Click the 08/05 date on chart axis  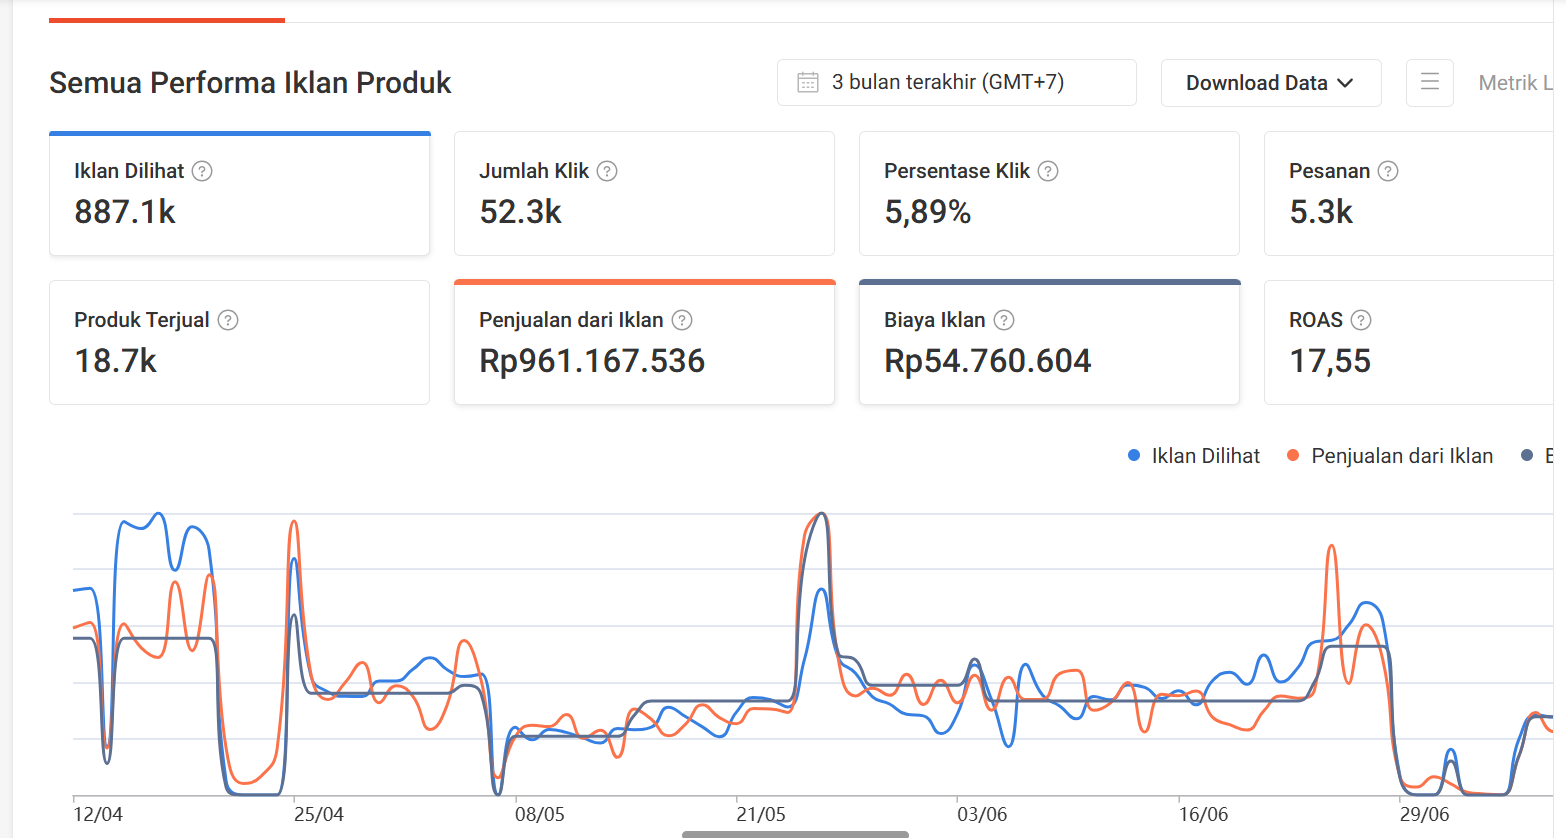(x=540, y=814)
